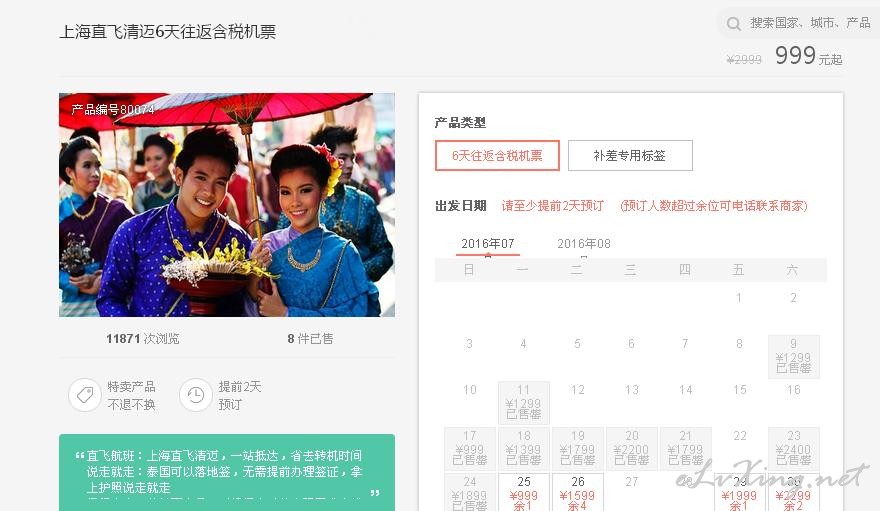Switch to the 2016年08 month tab
The height and width of the screenshot is (511, 880).
[x=584, y=244]
